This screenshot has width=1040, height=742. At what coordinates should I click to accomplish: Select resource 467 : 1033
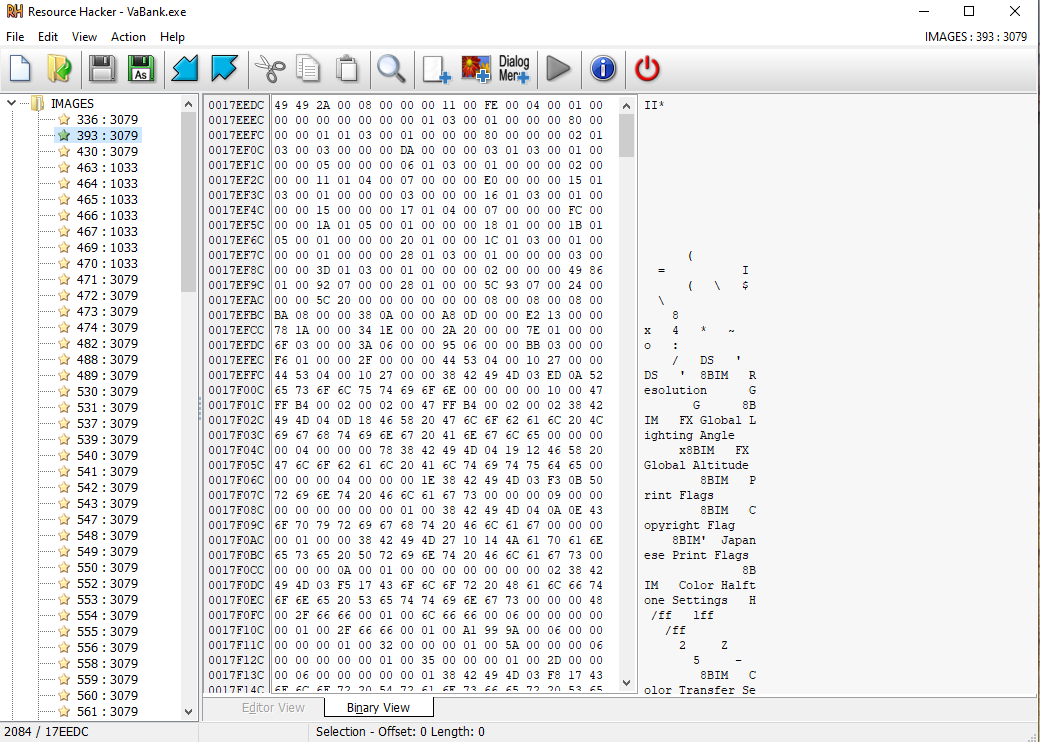[x=107, y=231]
